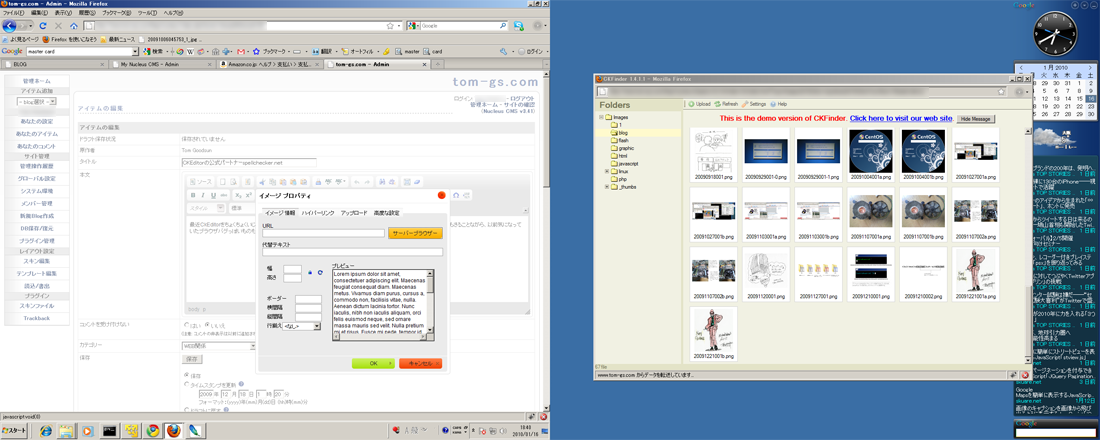This screenshot has width=1100, height=440.
Task: Click Subscript icon in CKEditor toolbar
Action: coord(238,194)
